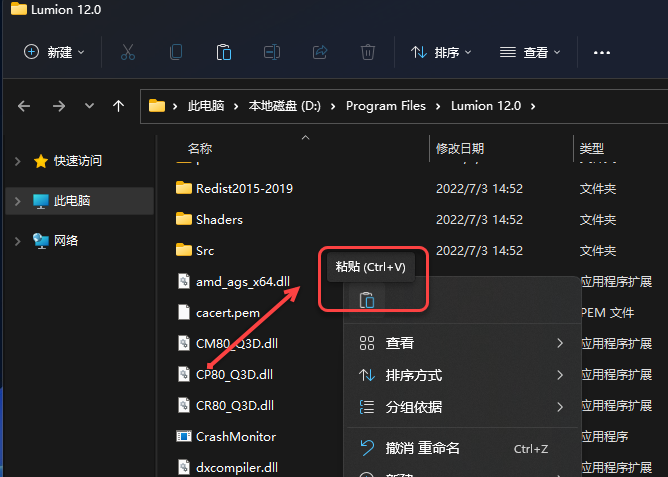Expand chevron after Lumion 12.0 in path
Image resolution: width=668 pixels, height=477 pixels.
[x=533, y=106]
